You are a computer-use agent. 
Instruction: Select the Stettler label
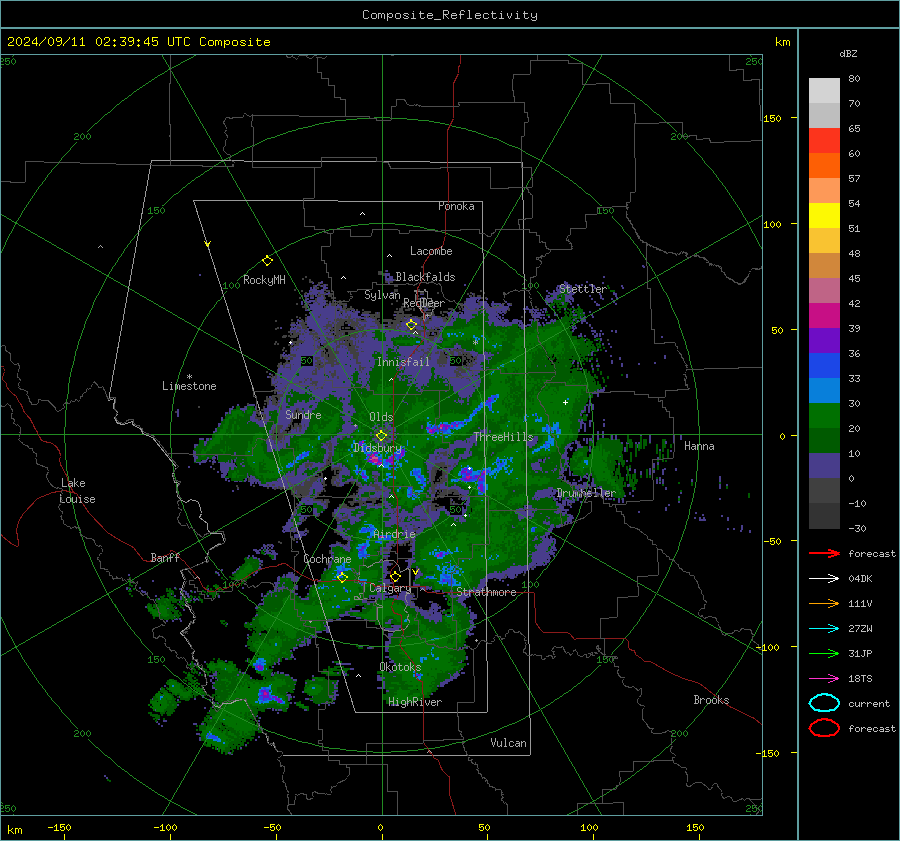pyautogui.click(x=583, y=289)
